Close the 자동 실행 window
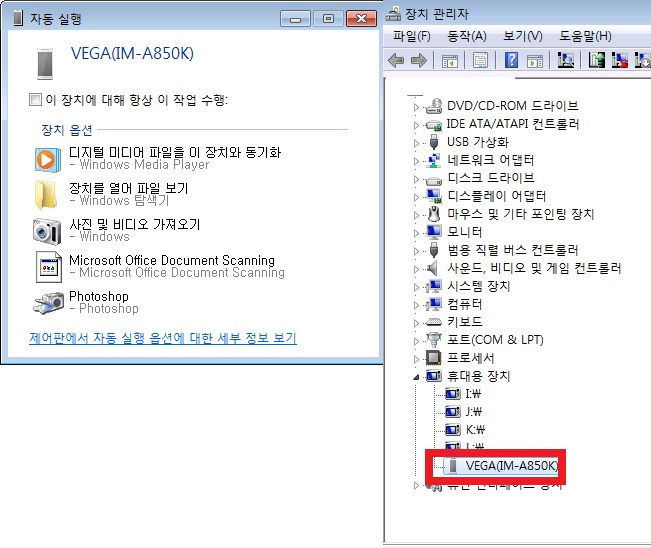 pos(361,19)
